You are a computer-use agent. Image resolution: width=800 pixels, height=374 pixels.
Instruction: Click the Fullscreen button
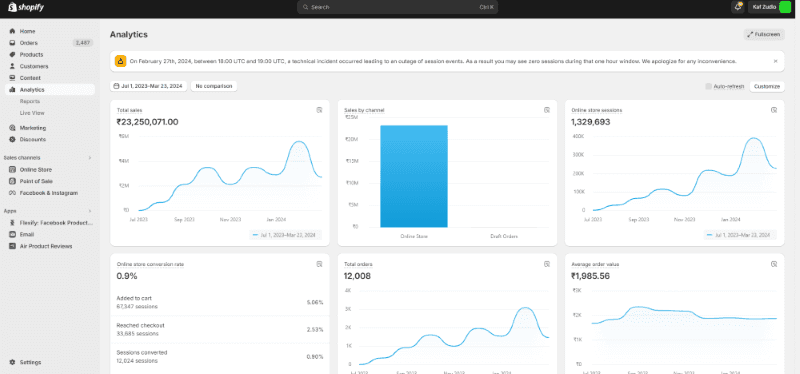pyautogui.click(x=764, y=34)
